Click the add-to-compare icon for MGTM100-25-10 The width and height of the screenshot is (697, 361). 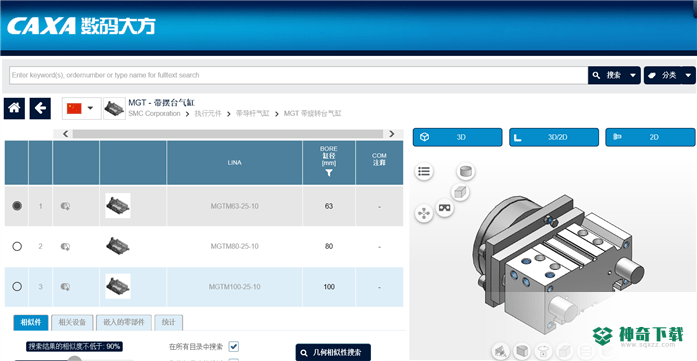tap(65, 287)
